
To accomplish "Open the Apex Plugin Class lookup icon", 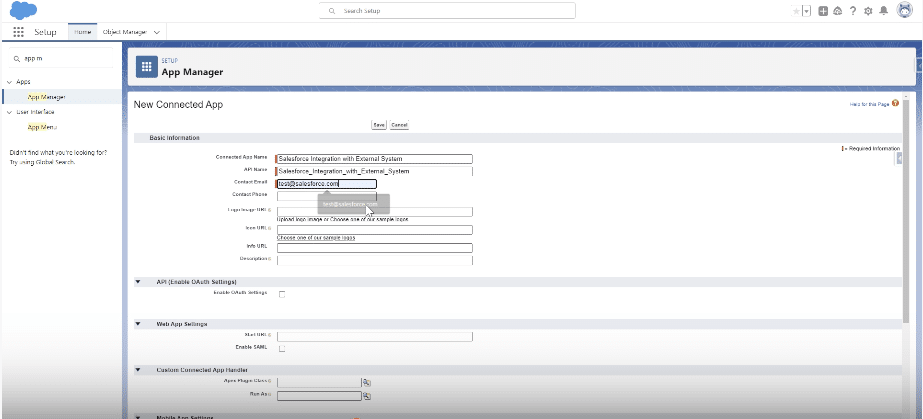I will [367, 382].
